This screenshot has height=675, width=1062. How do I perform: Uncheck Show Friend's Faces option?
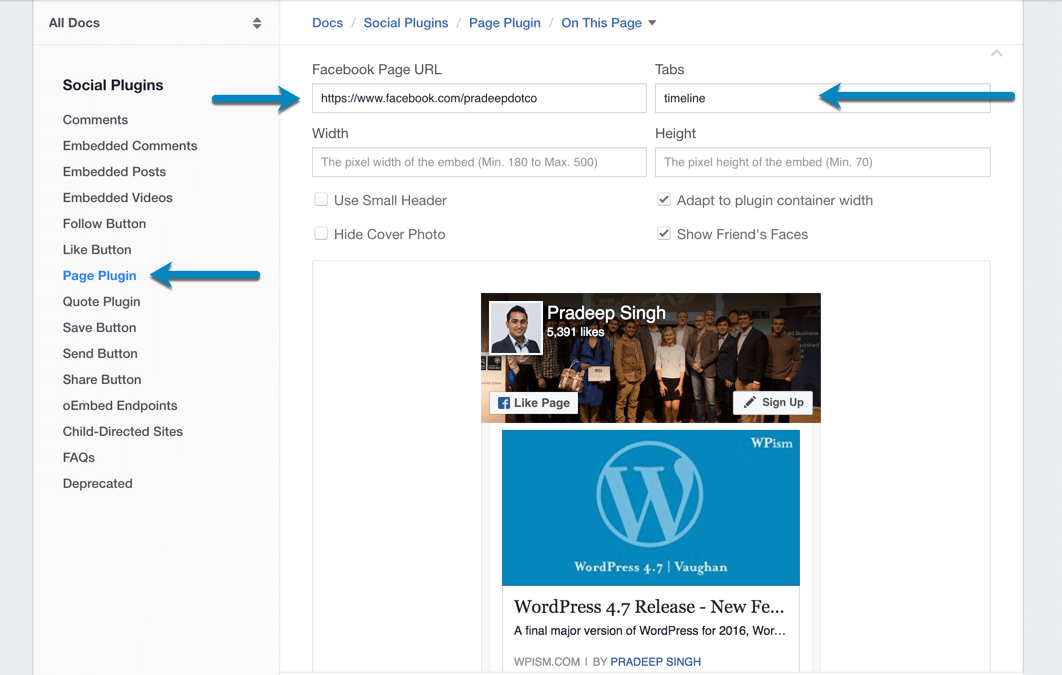pos(664,234)
